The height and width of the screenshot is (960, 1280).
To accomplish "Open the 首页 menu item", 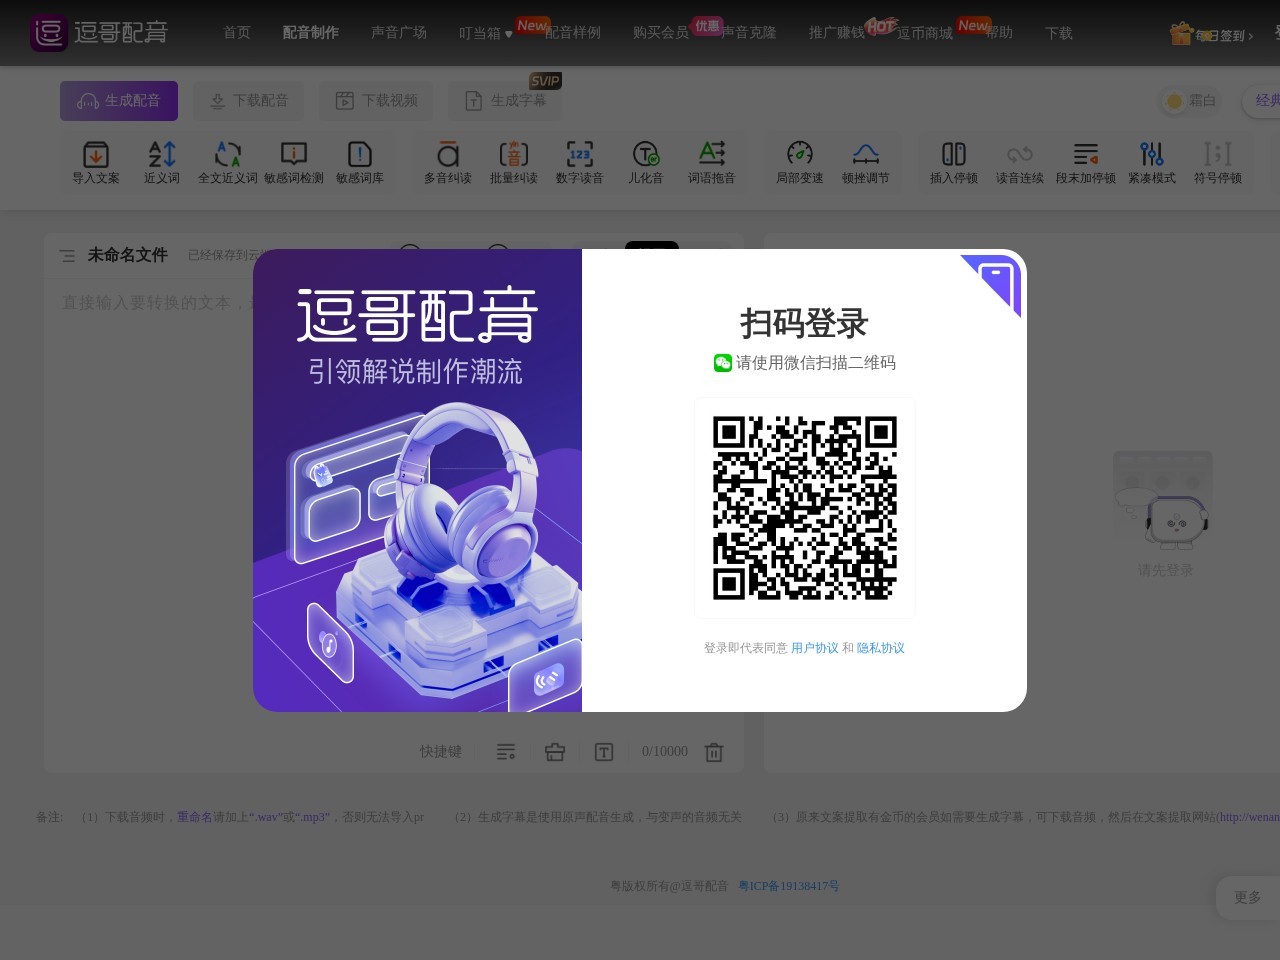I will click(x=236, y=33).
